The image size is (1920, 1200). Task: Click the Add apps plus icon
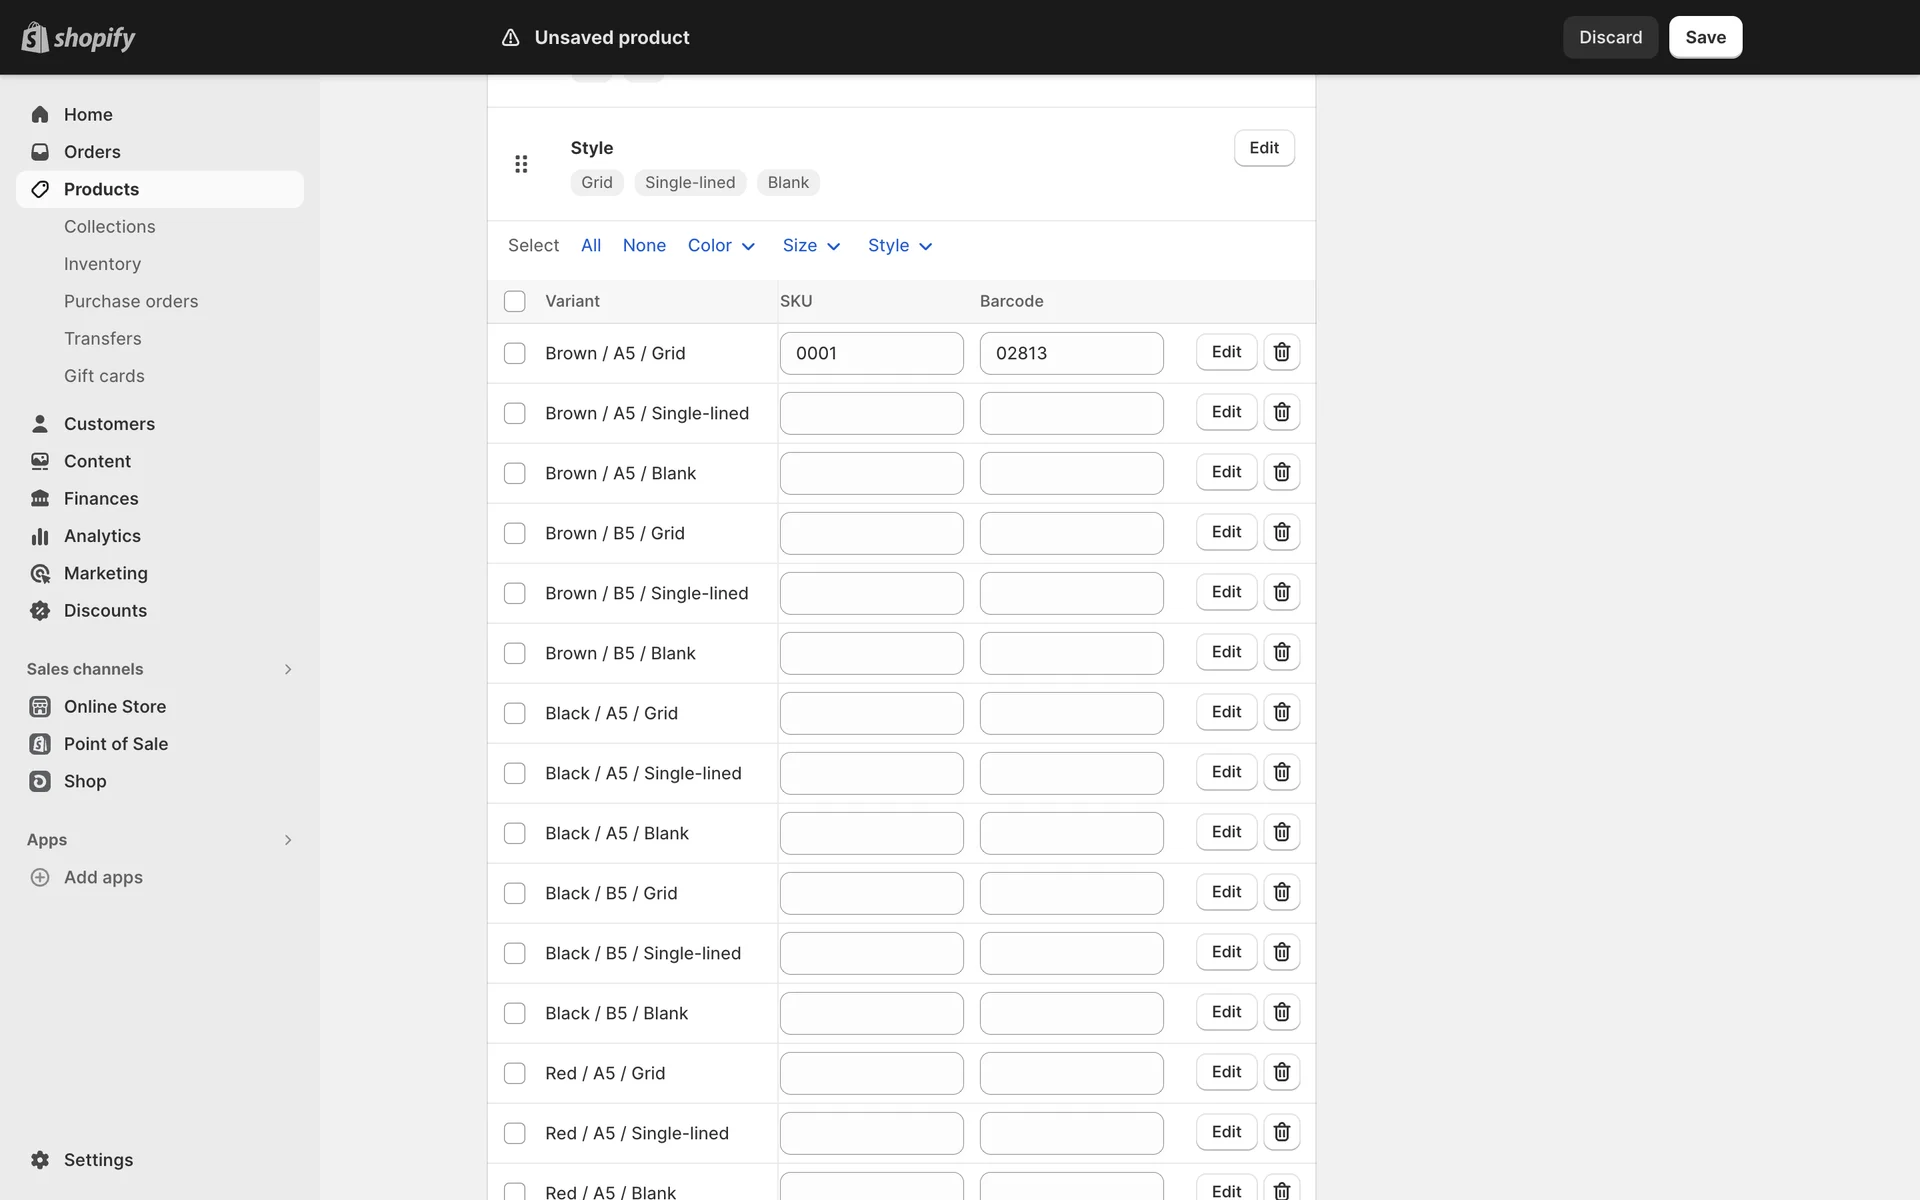pos(40,877)
